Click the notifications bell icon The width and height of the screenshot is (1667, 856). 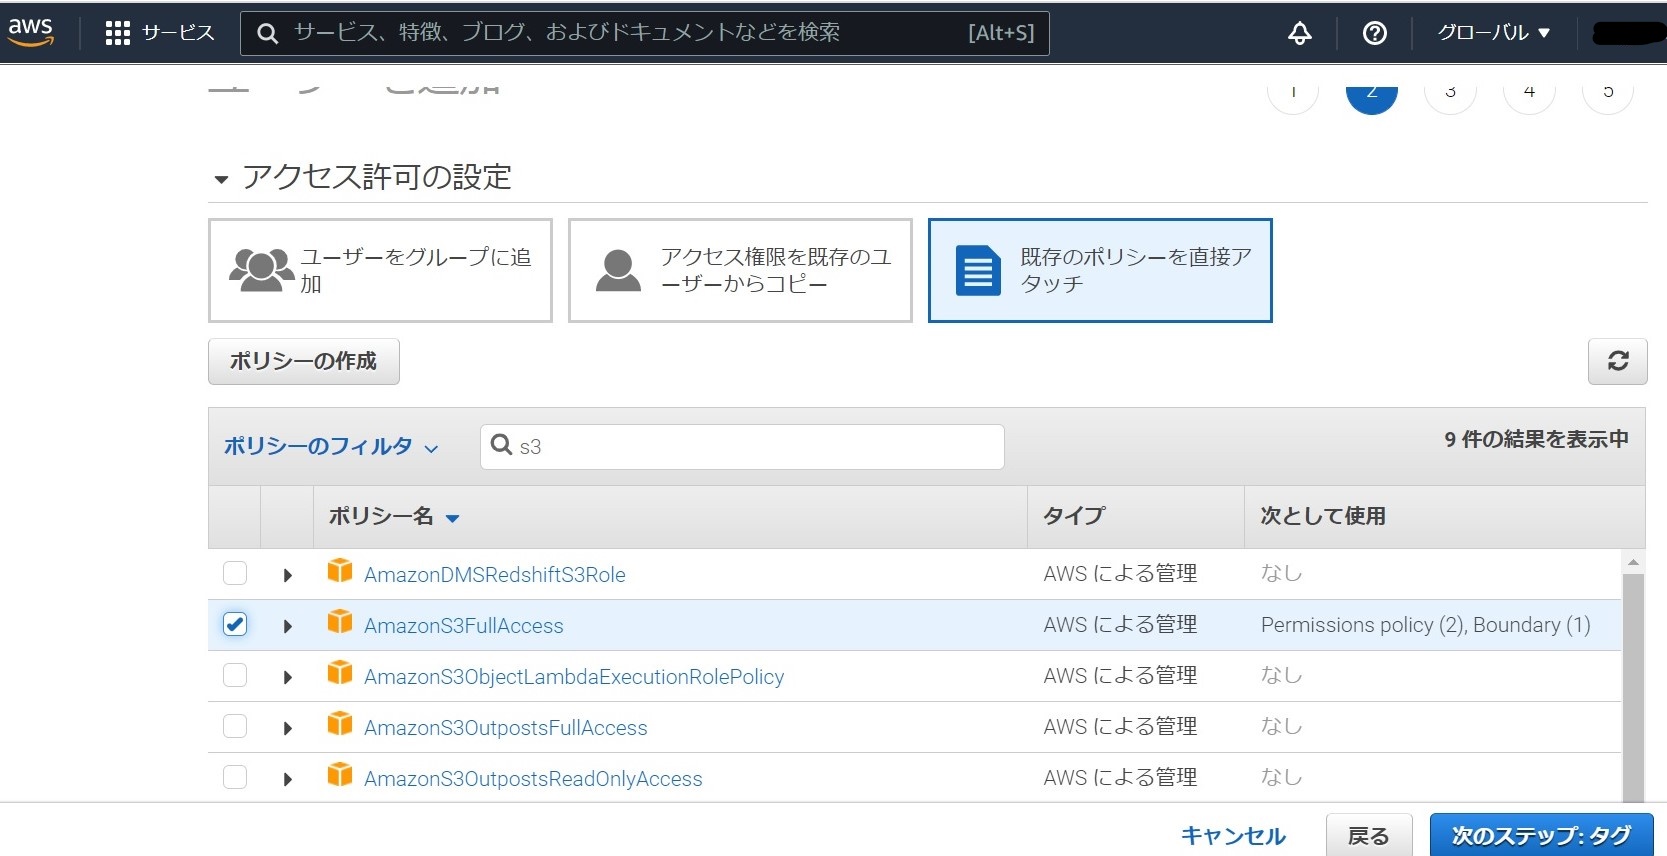point(1299,33)
